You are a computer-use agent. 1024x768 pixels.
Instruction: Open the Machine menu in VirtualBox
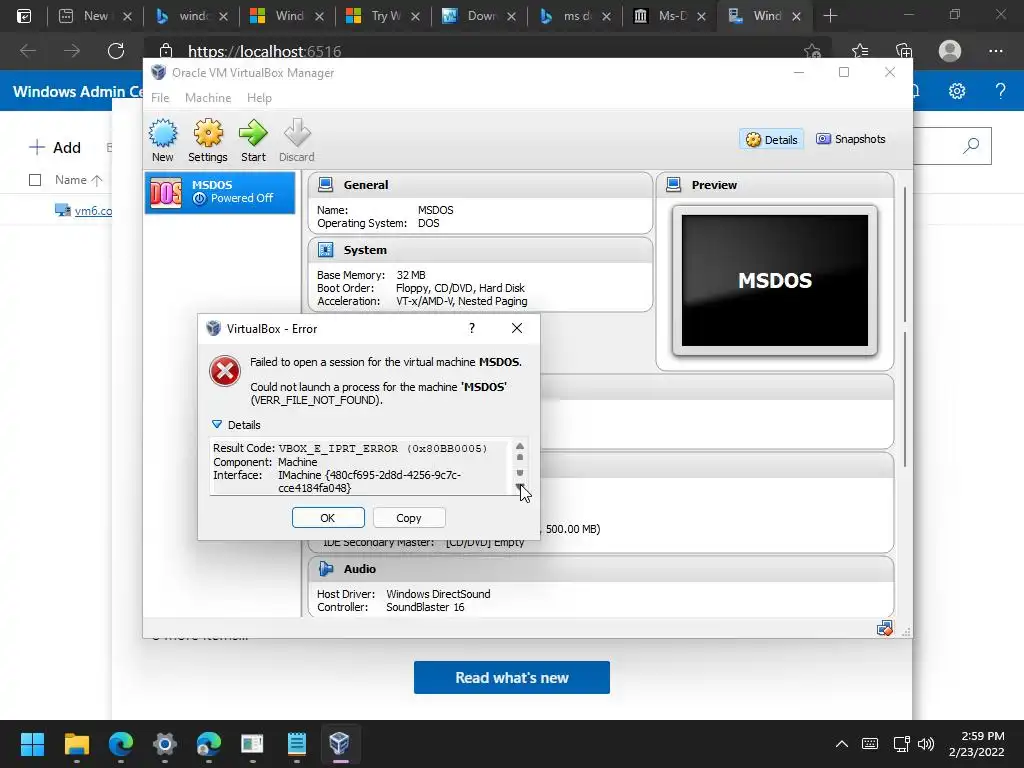click(208, 98)
